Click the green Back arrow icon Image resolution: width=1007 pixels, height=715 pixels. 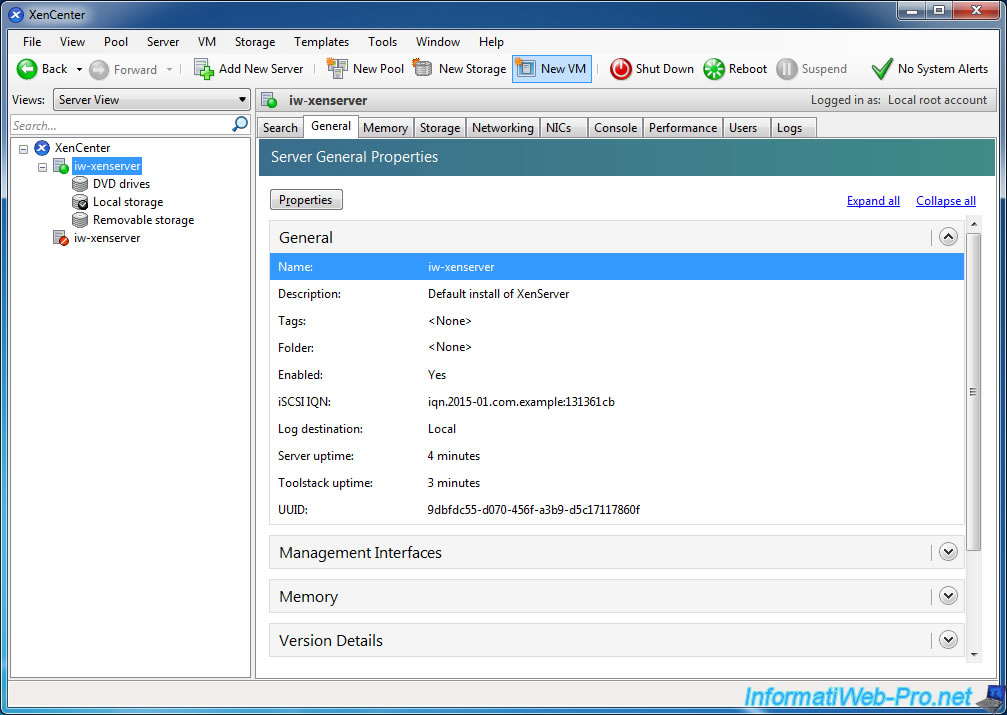tap(27, 69)
